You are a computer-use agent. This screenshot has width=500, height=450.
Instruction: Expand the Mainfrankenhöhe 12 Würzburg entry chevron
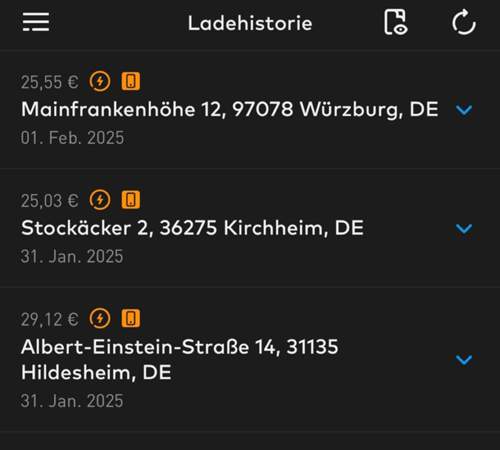(x=464, y=110)
